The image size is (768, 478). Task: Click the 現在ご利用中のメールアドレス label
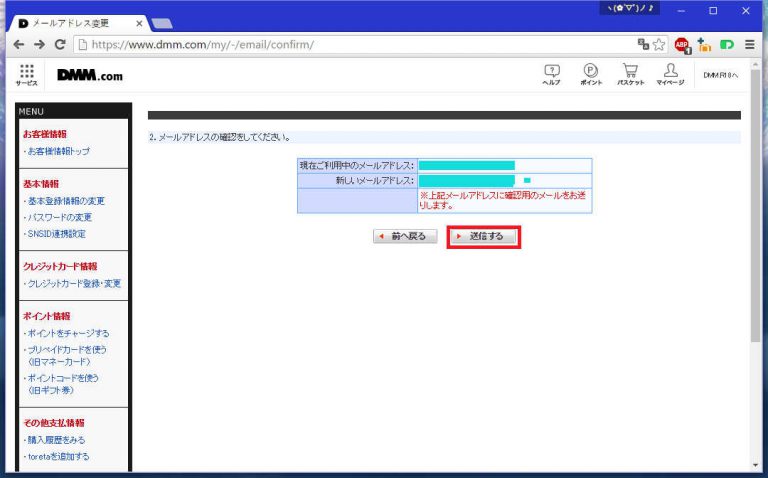[x=357, y=166]
